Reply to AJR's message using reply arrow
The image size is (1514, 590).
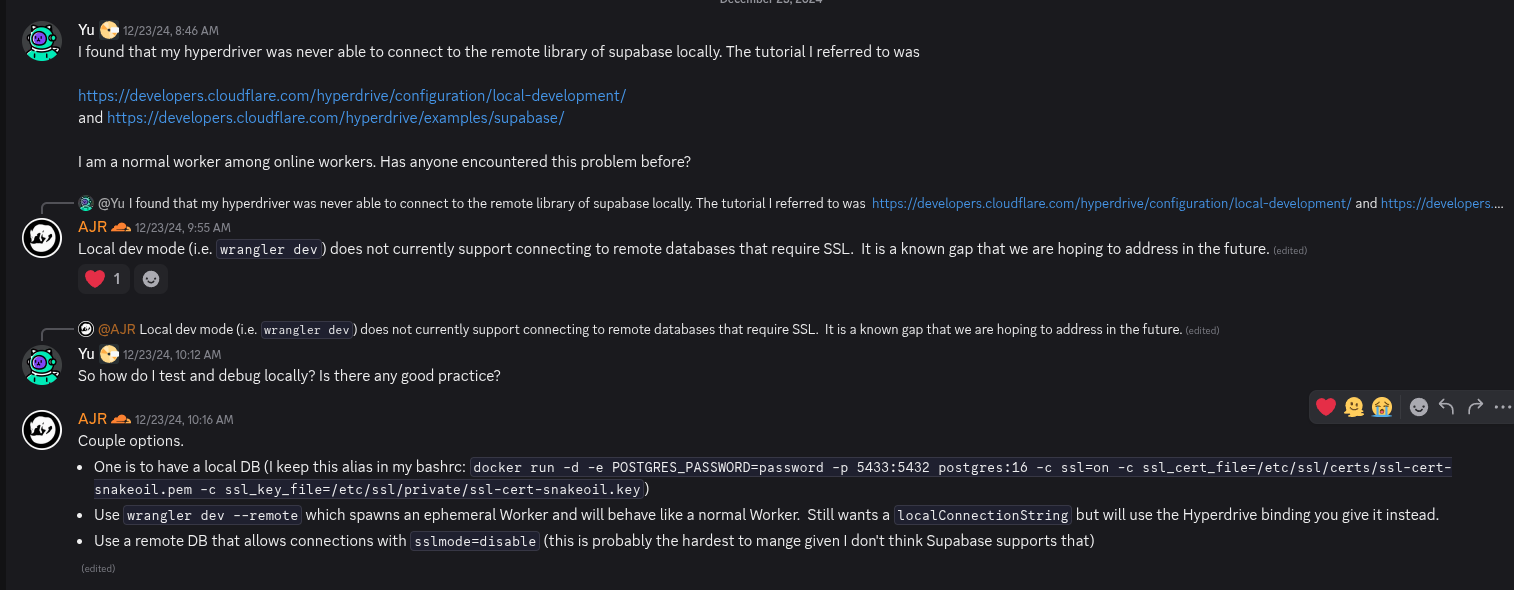click(1446, 406)
